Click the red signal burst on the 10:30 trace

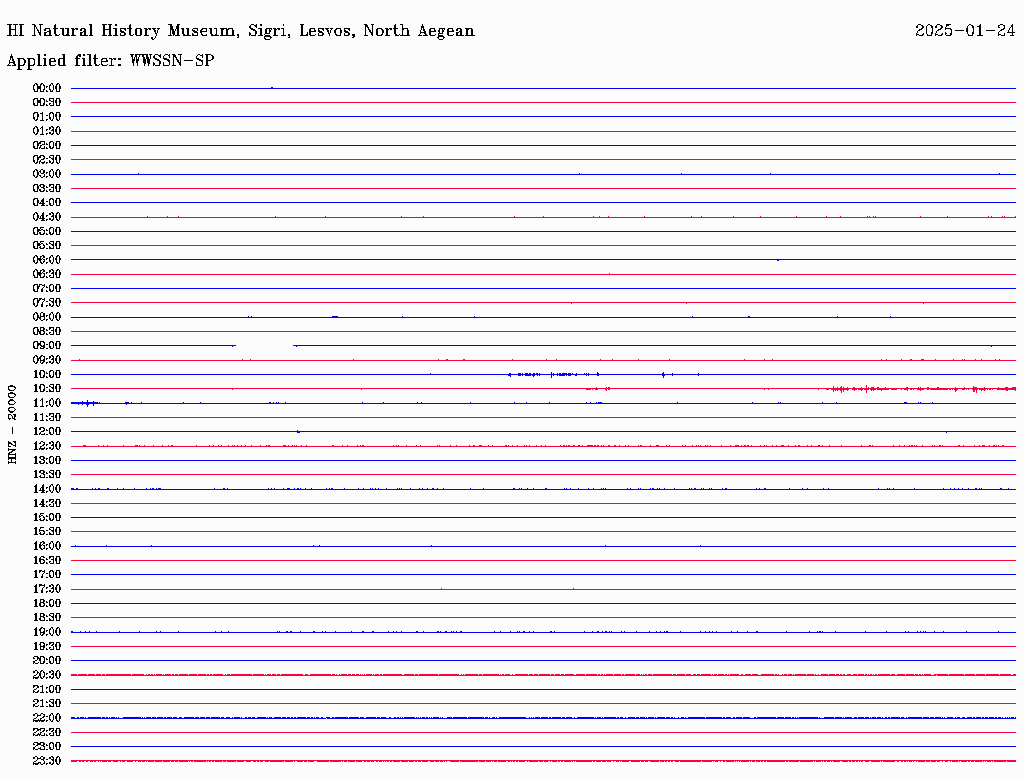click(x=921, y=389)
